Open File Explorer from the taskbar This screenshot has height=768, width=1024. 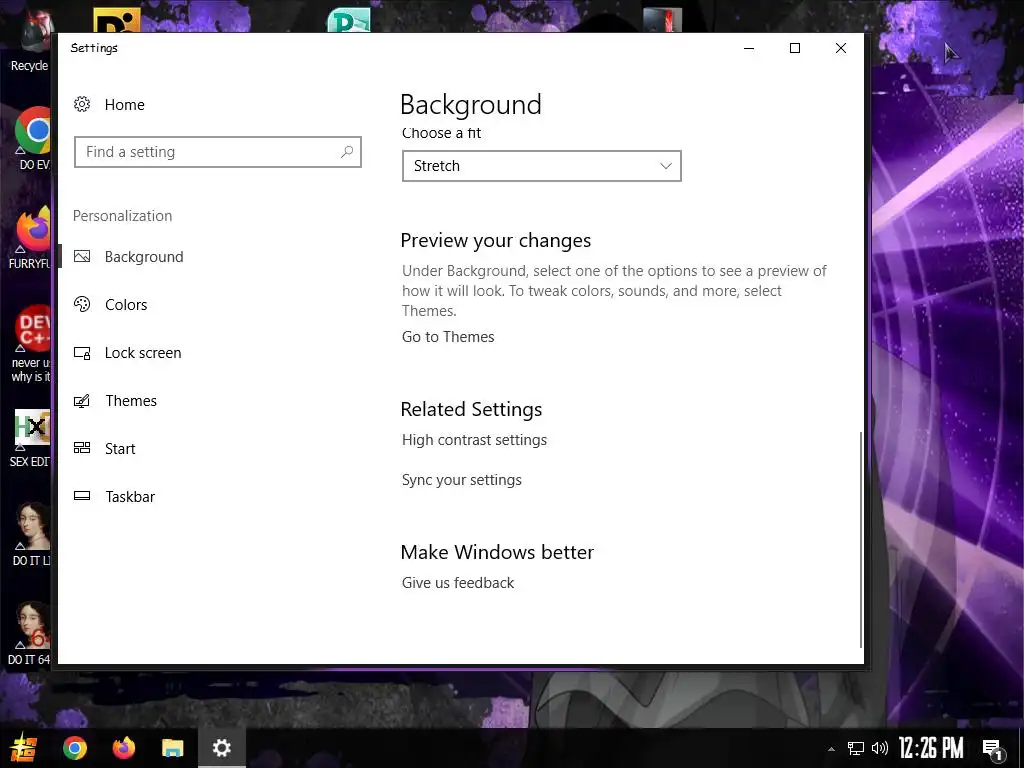coord(172,748)
